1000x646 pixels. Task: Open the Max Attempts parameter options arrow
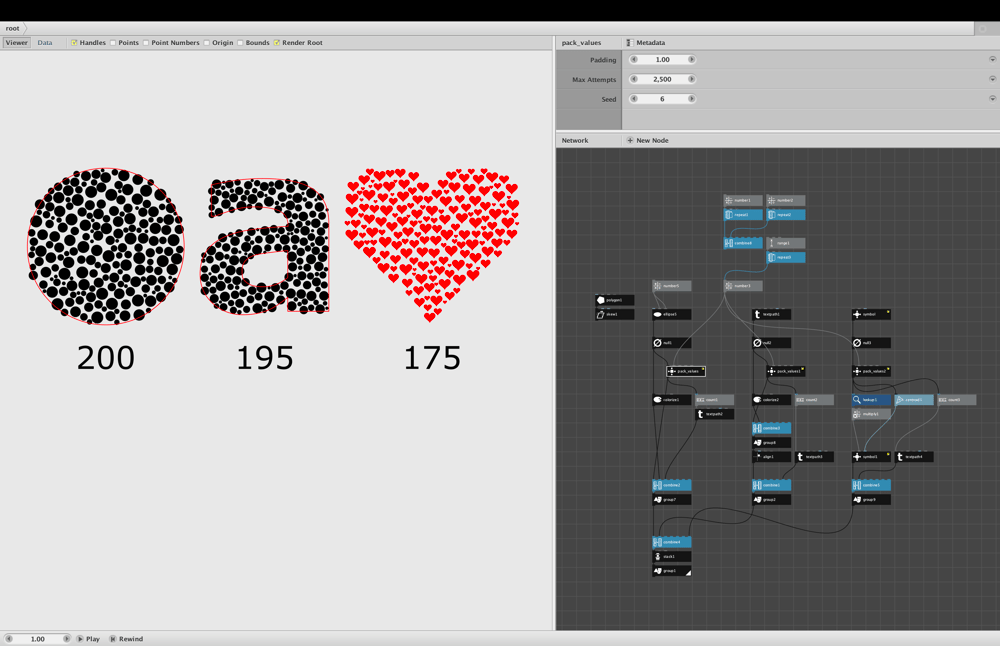992,79
